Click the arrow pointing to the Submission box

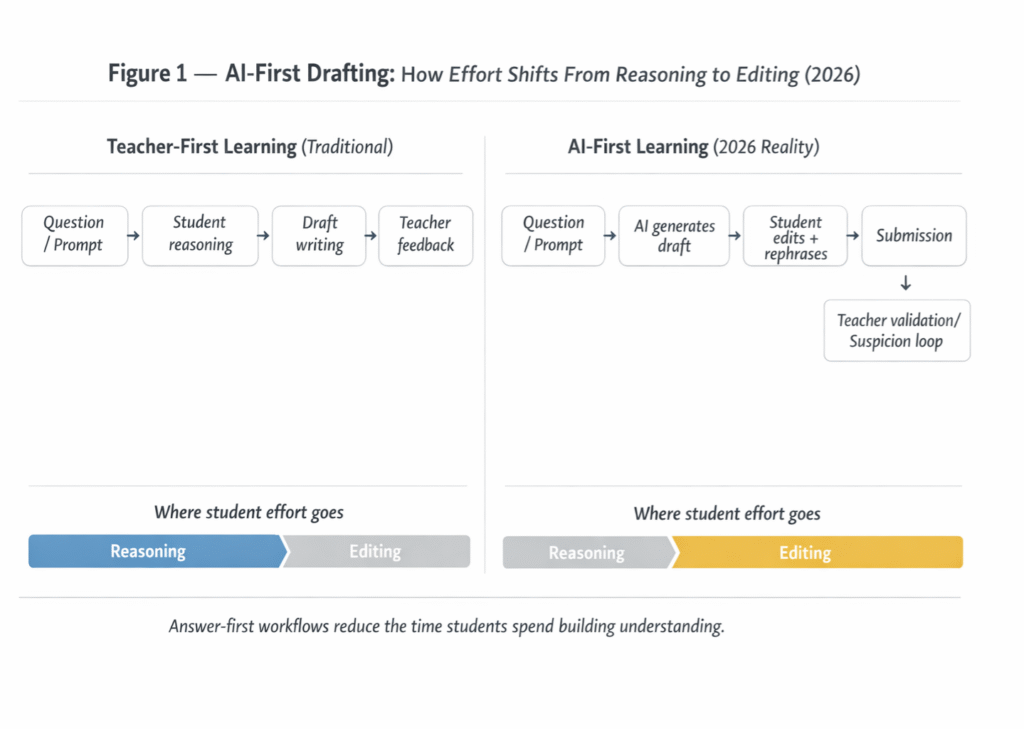853,236
